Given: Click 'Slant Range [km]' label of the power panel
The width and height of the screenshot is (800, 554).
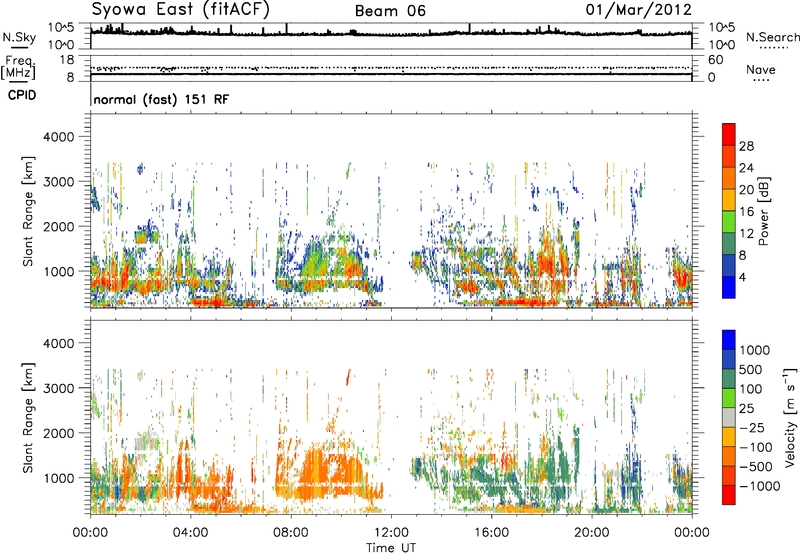Looking at the screenshot, I should [28, 211].
